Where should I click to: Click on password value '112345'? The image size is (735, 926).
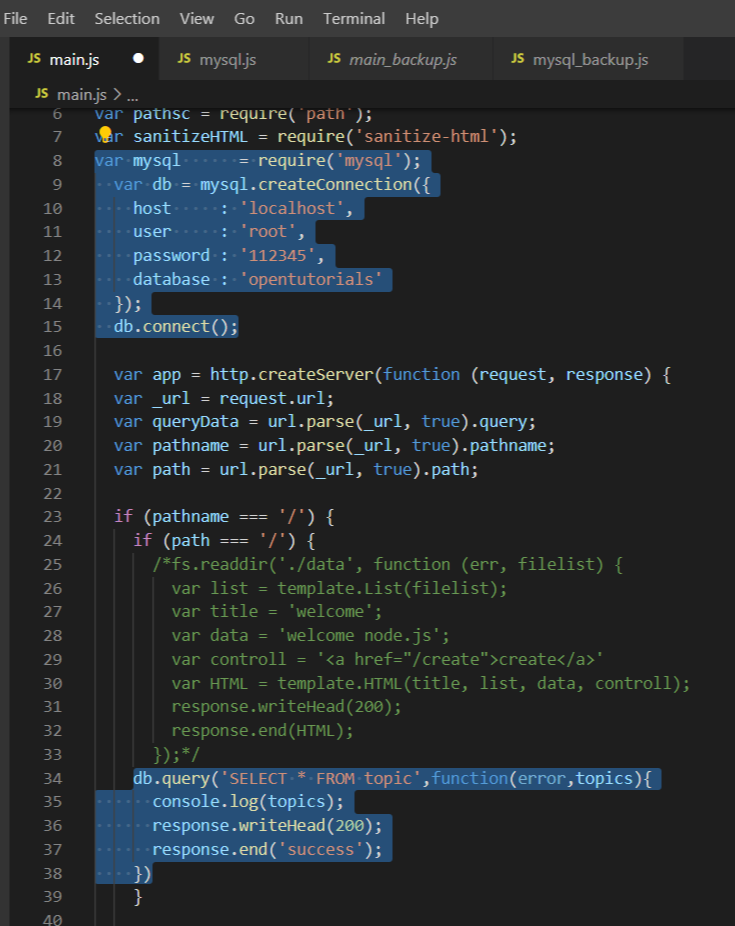click(277, 255)
